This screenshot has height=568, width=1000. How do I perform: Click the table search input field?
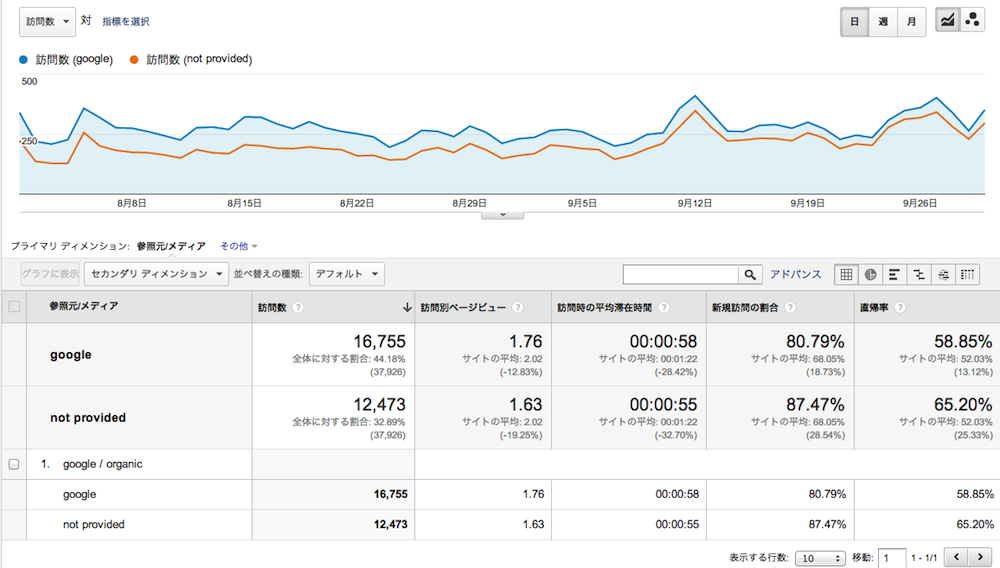(x=681, y=274)
